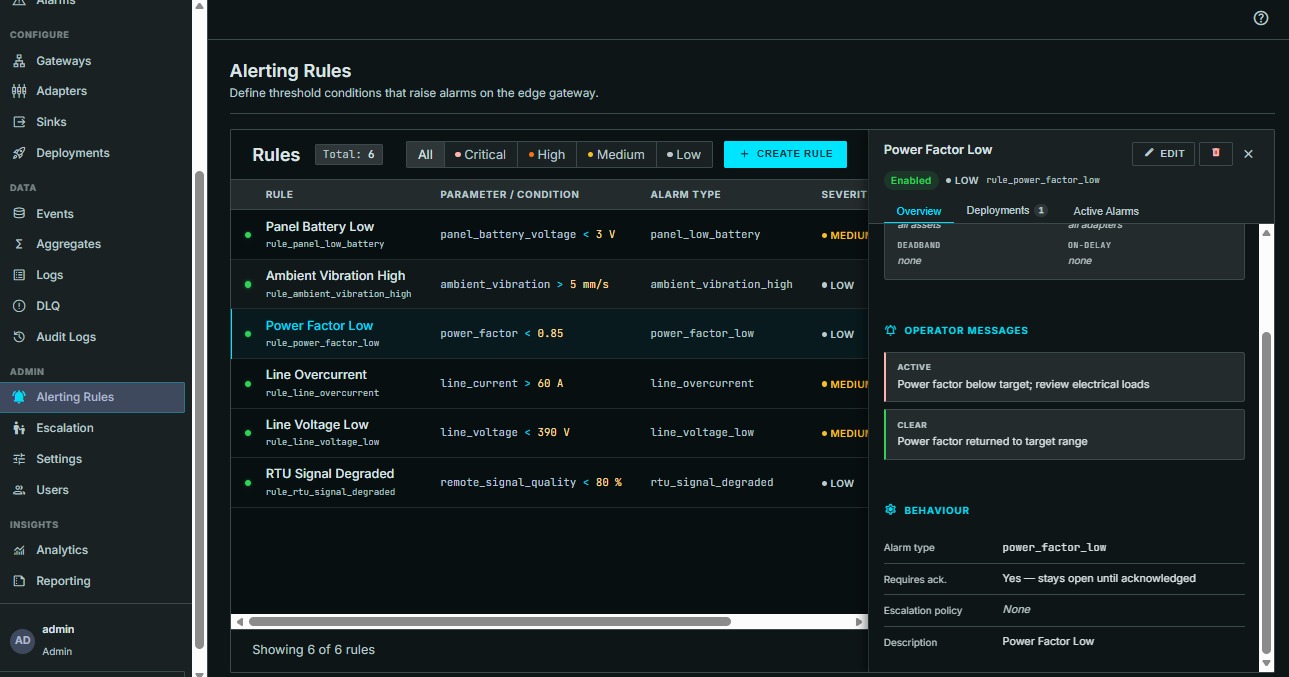Screen dimensions: 1289x677
Task: Open the Ambient Vibration High rule
Action: click(x=549, y=284)
